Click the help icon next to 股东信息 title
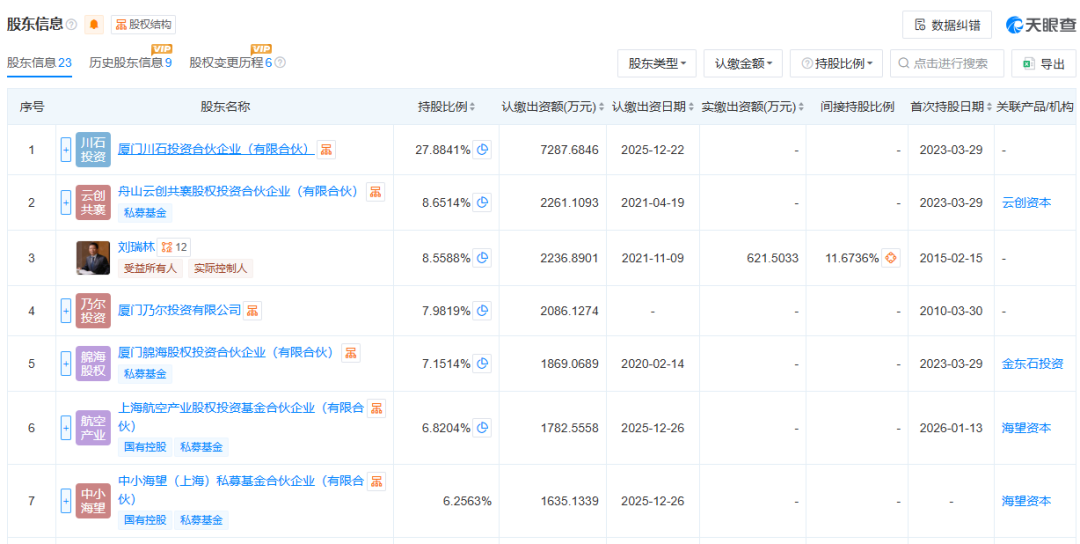The image size is (1080, 544). [x=71, y=25]
